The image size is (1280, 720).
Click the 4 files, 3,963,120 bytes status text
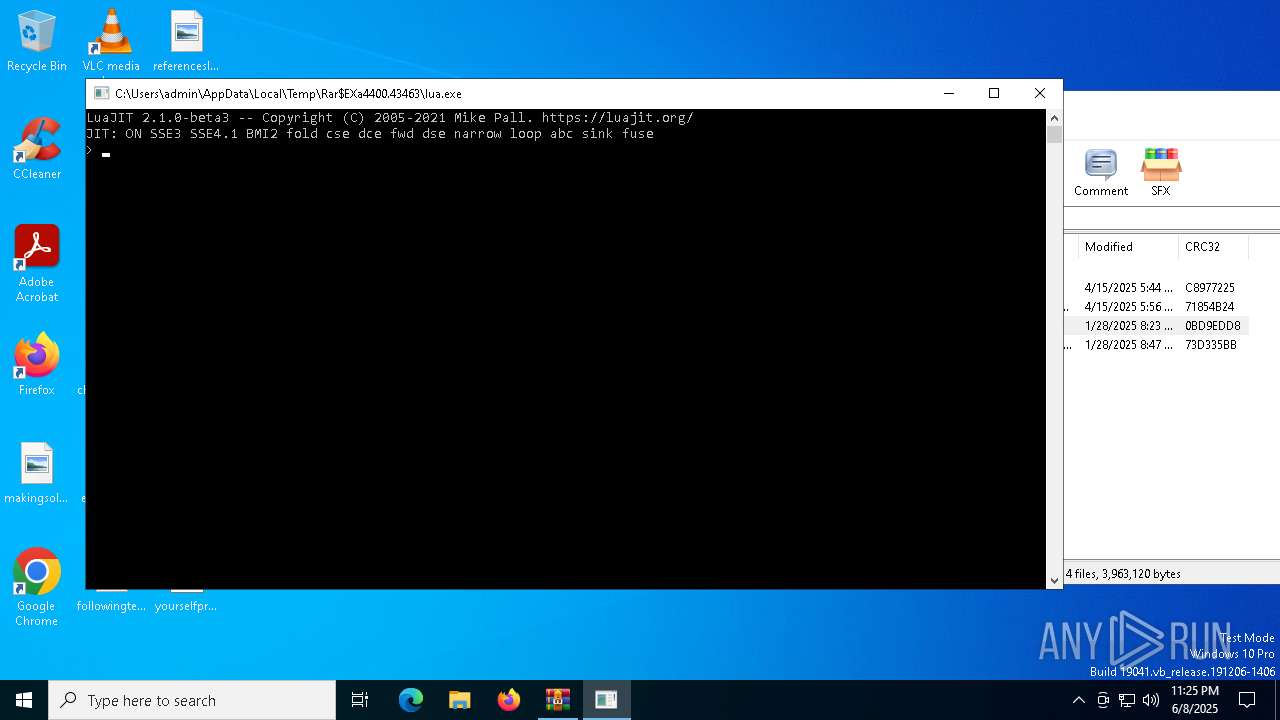(1123, 574)
